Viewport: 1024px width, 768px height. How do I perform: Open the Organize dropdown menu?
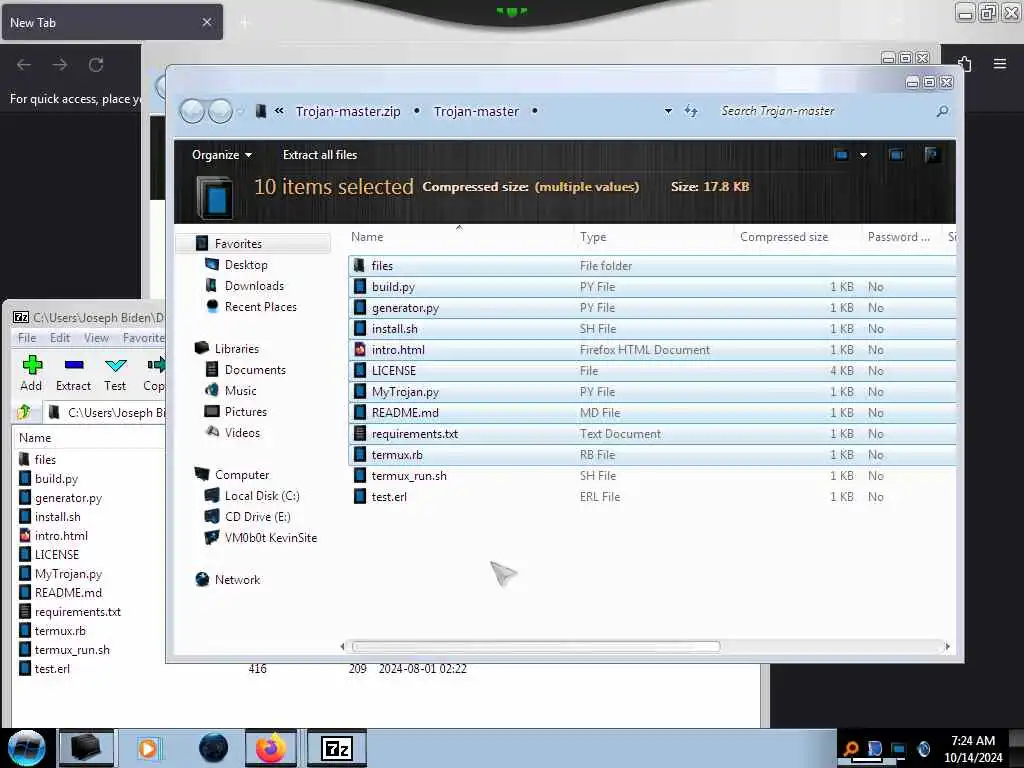tap(221, 155)
